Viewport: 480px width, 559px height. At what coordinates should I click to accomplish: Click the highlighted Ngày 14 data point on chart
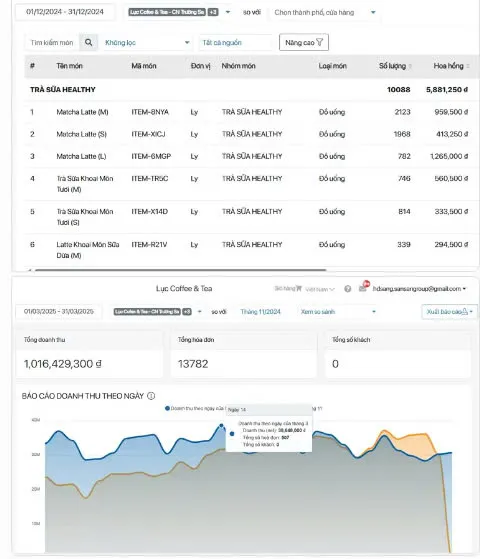point(221,425)
